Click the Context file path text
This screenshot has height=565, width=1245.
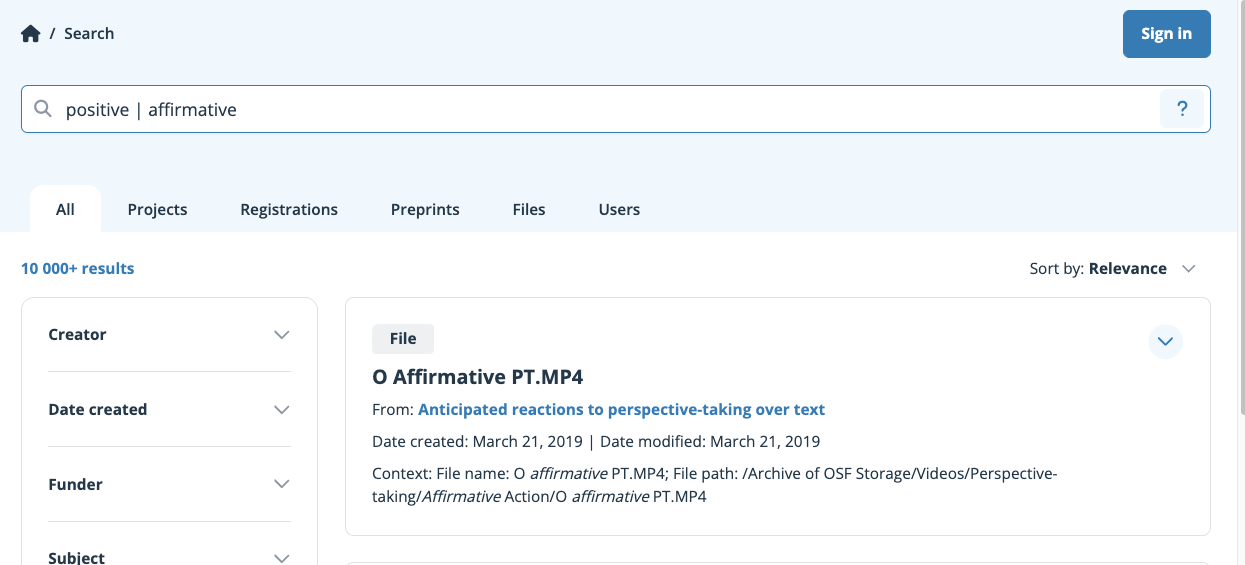coord(714,484)
